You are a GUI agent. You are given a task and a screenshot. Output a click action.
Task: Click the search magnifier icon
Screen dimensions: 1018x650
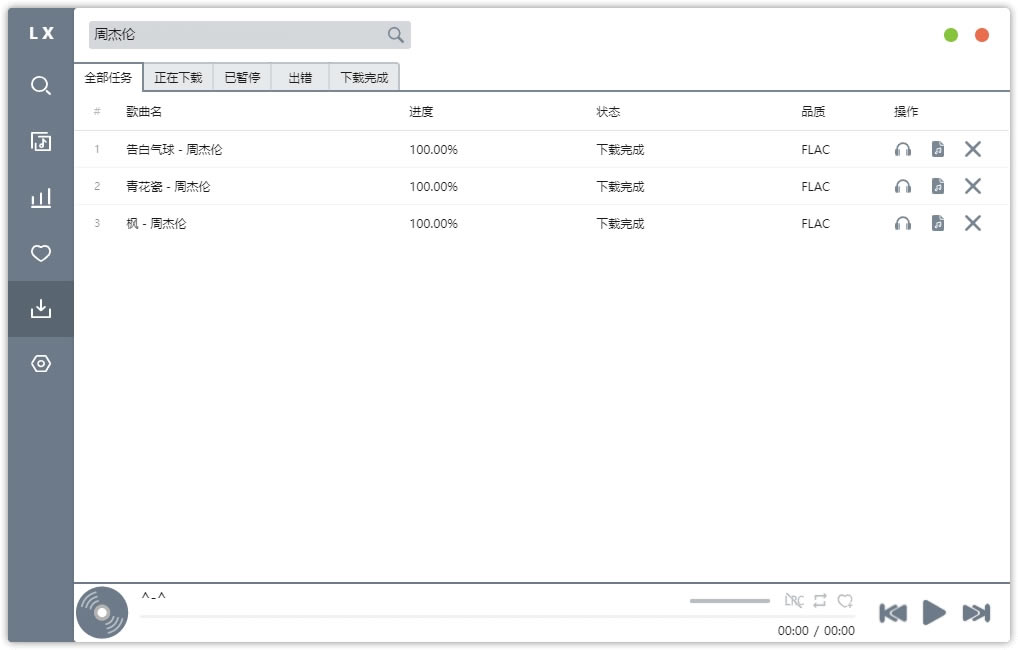[x=394, y=34]
